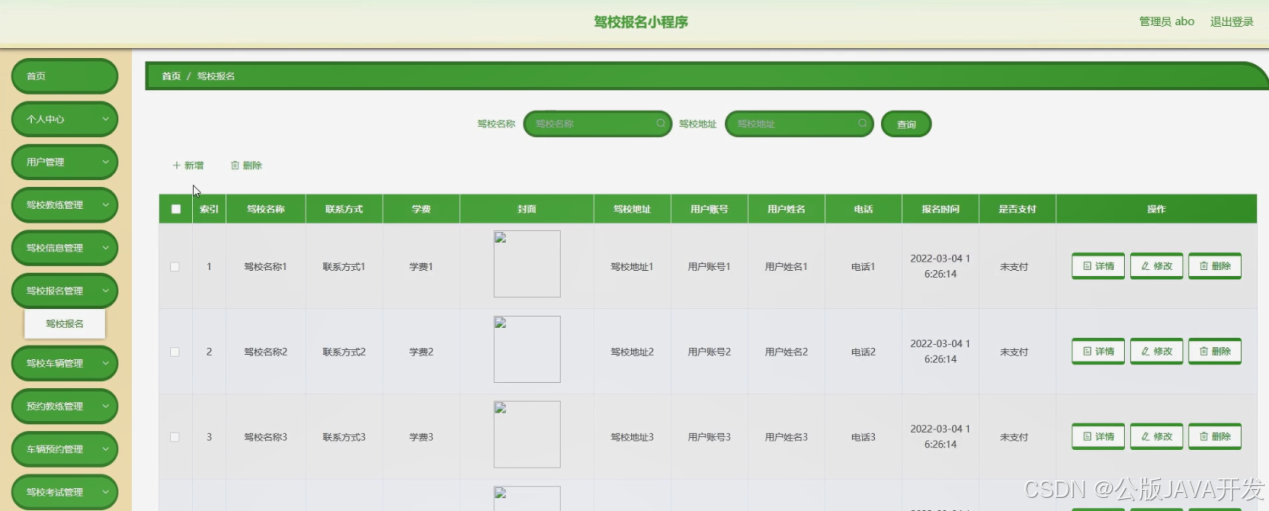Toggle the select-all header checkbox
This screenshot has height=511, width=1269.
(x=176, y=209)
